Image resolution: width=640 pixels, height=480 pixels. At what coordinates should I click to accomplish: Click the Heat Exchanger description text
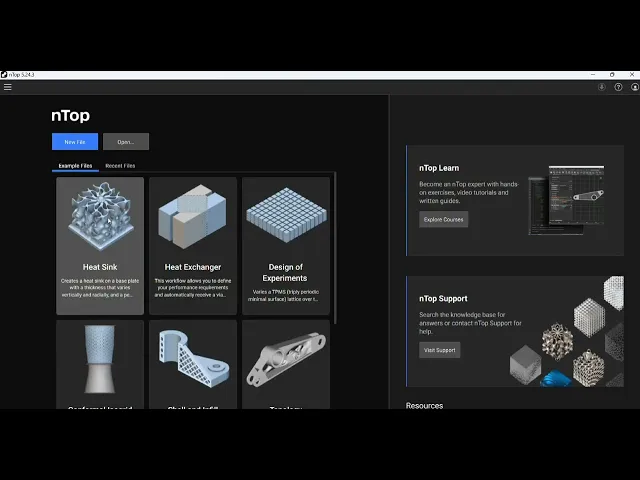[193, 288]
